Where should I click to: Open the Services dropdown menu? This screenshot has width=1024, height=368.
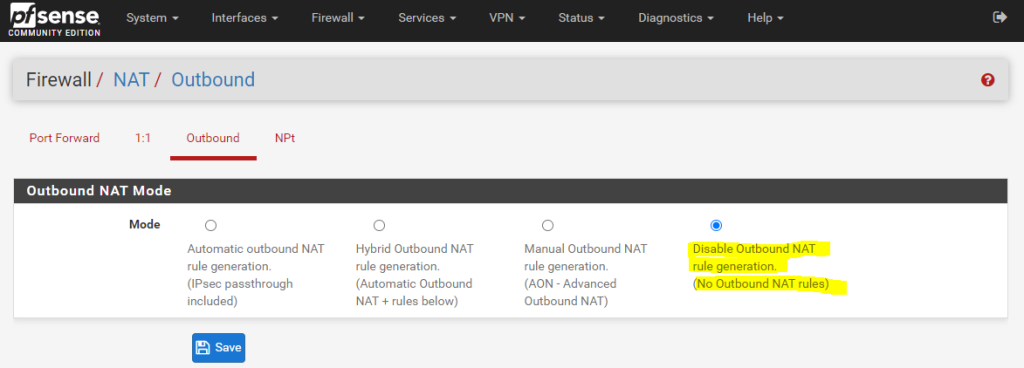(426, 18)
